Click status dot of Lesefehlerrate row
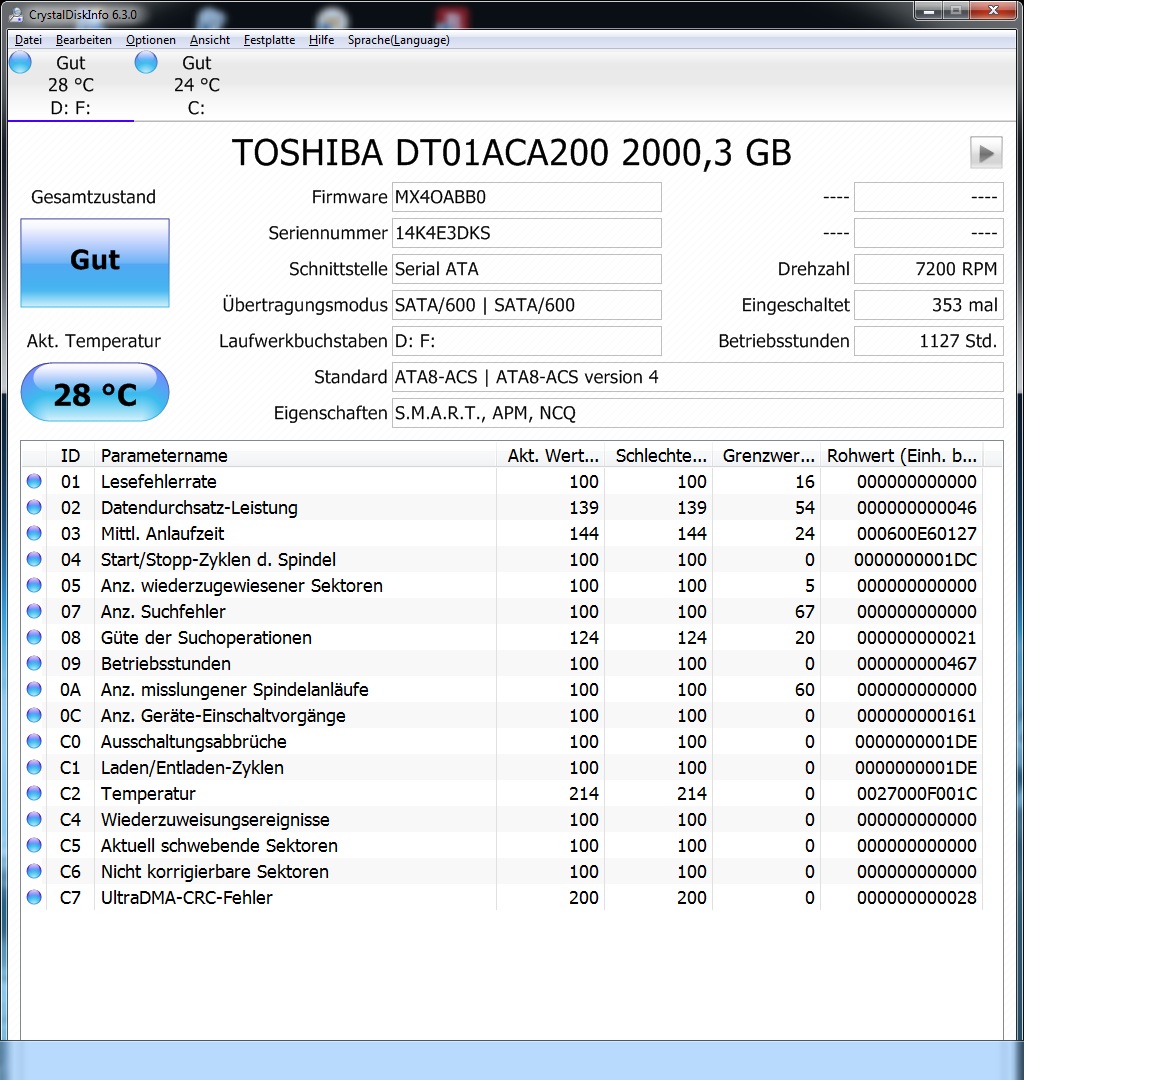The image size is (1152, 1080). (x=34, y=481)
